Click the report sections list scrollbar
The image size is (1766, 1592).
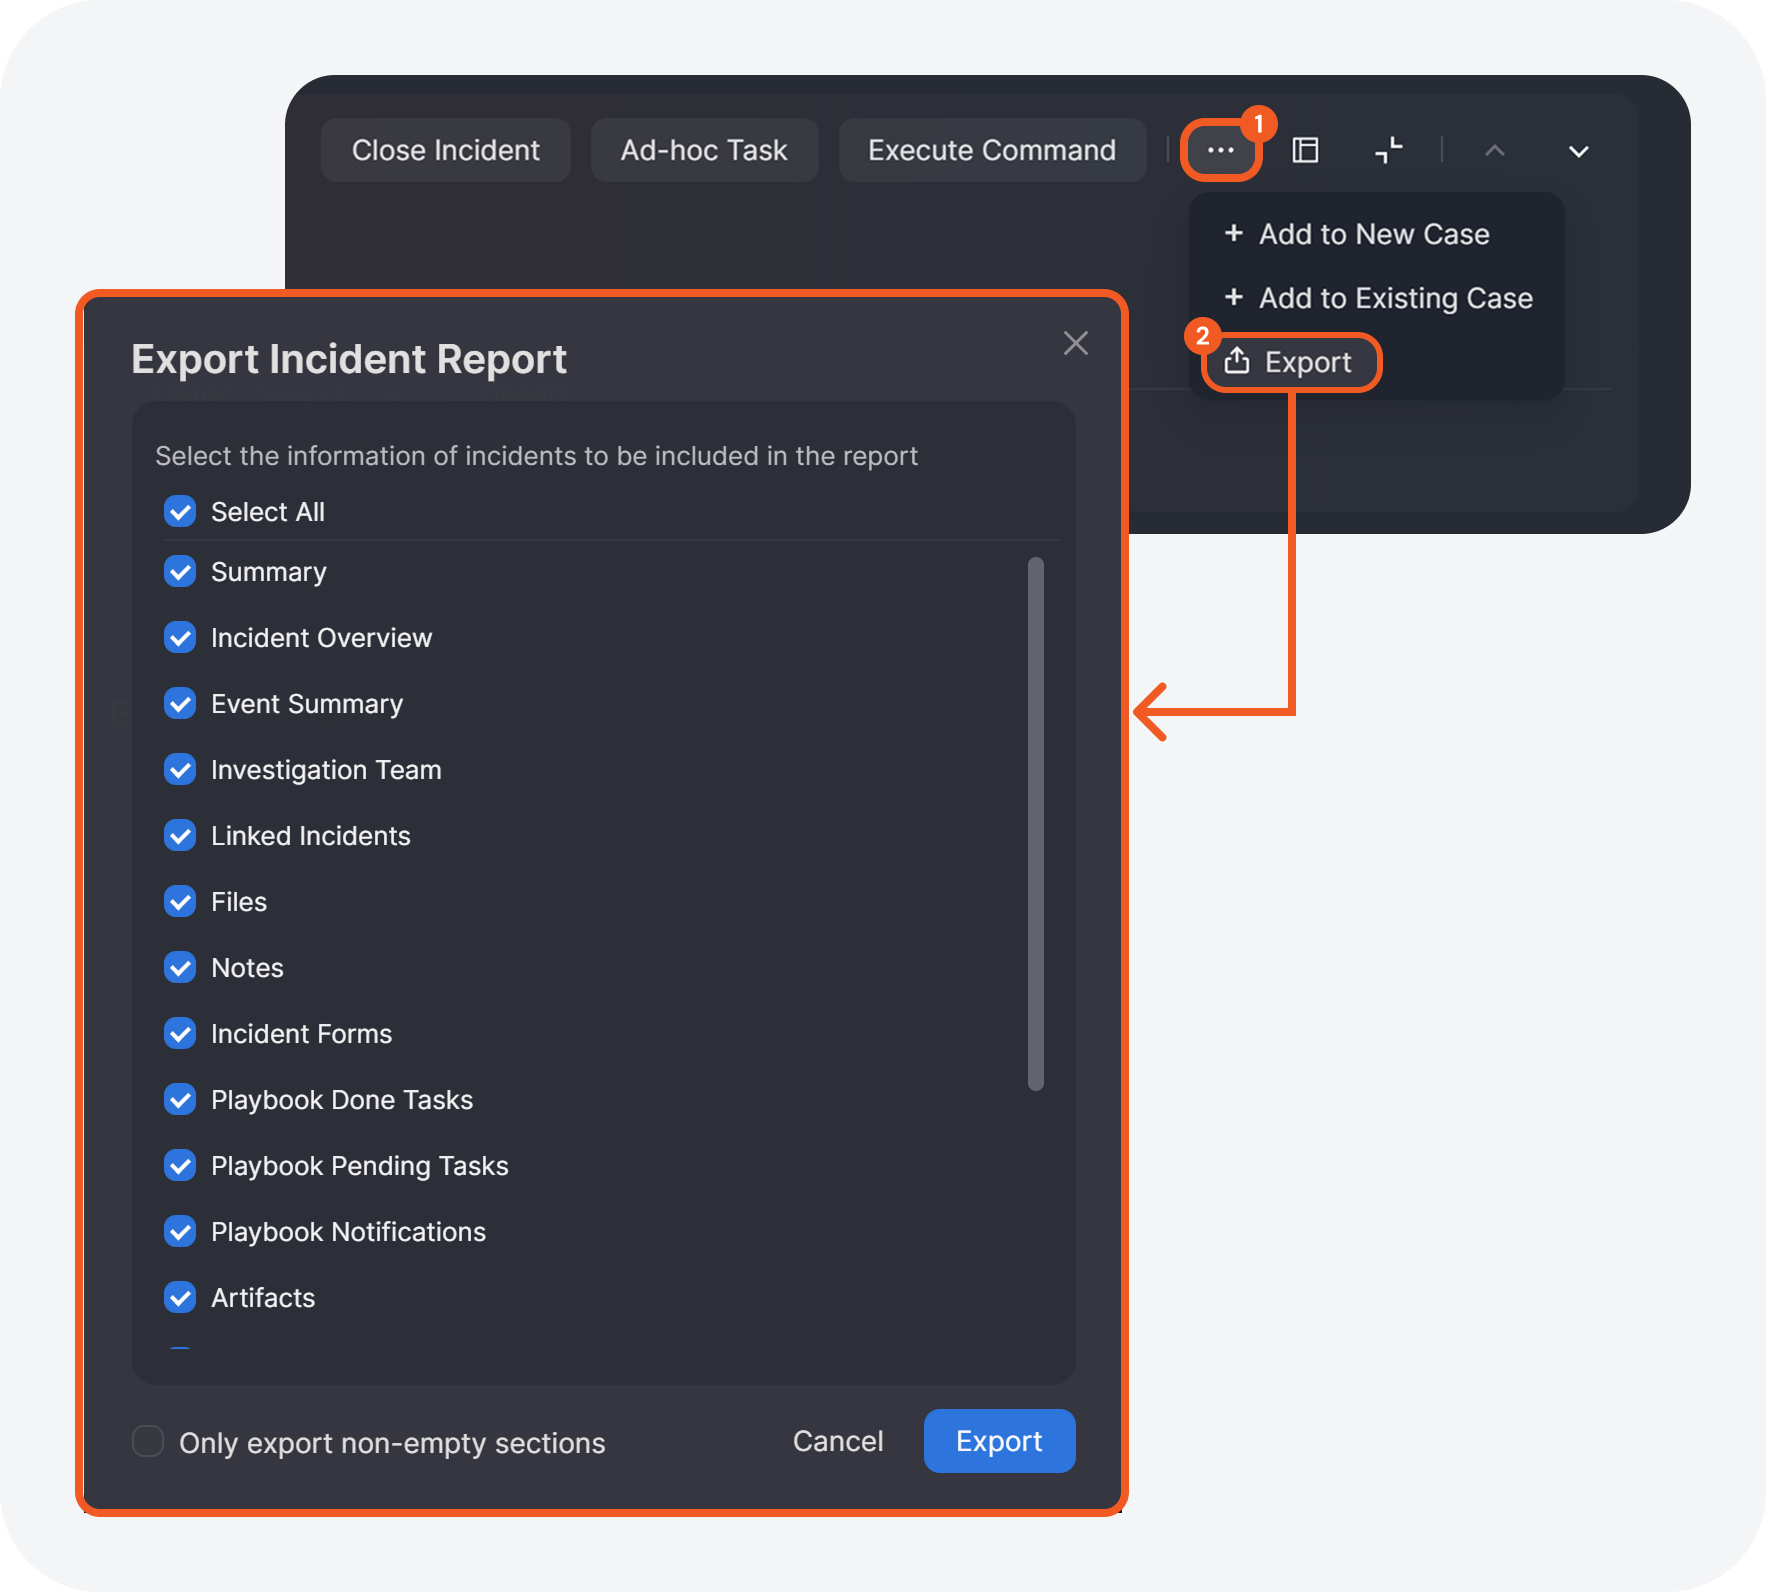tap(1035, 822)
